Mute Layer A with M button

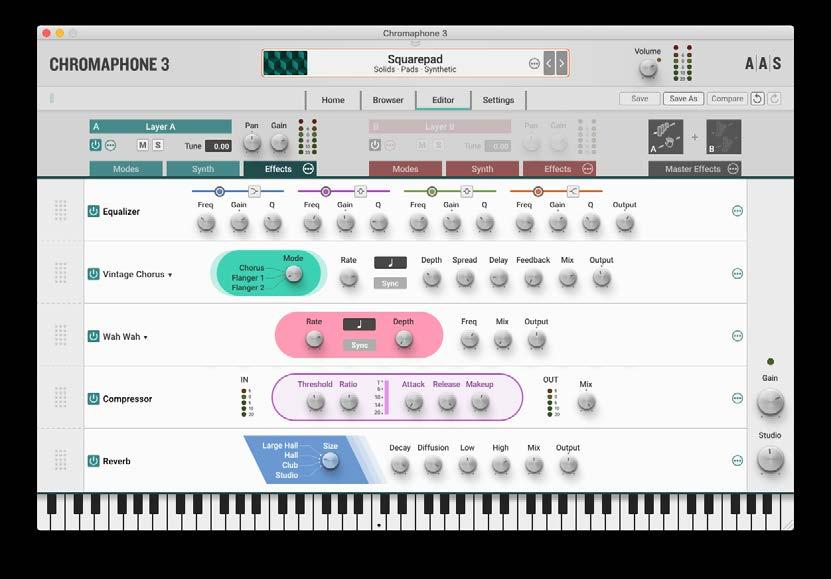(x=143, y=145)
